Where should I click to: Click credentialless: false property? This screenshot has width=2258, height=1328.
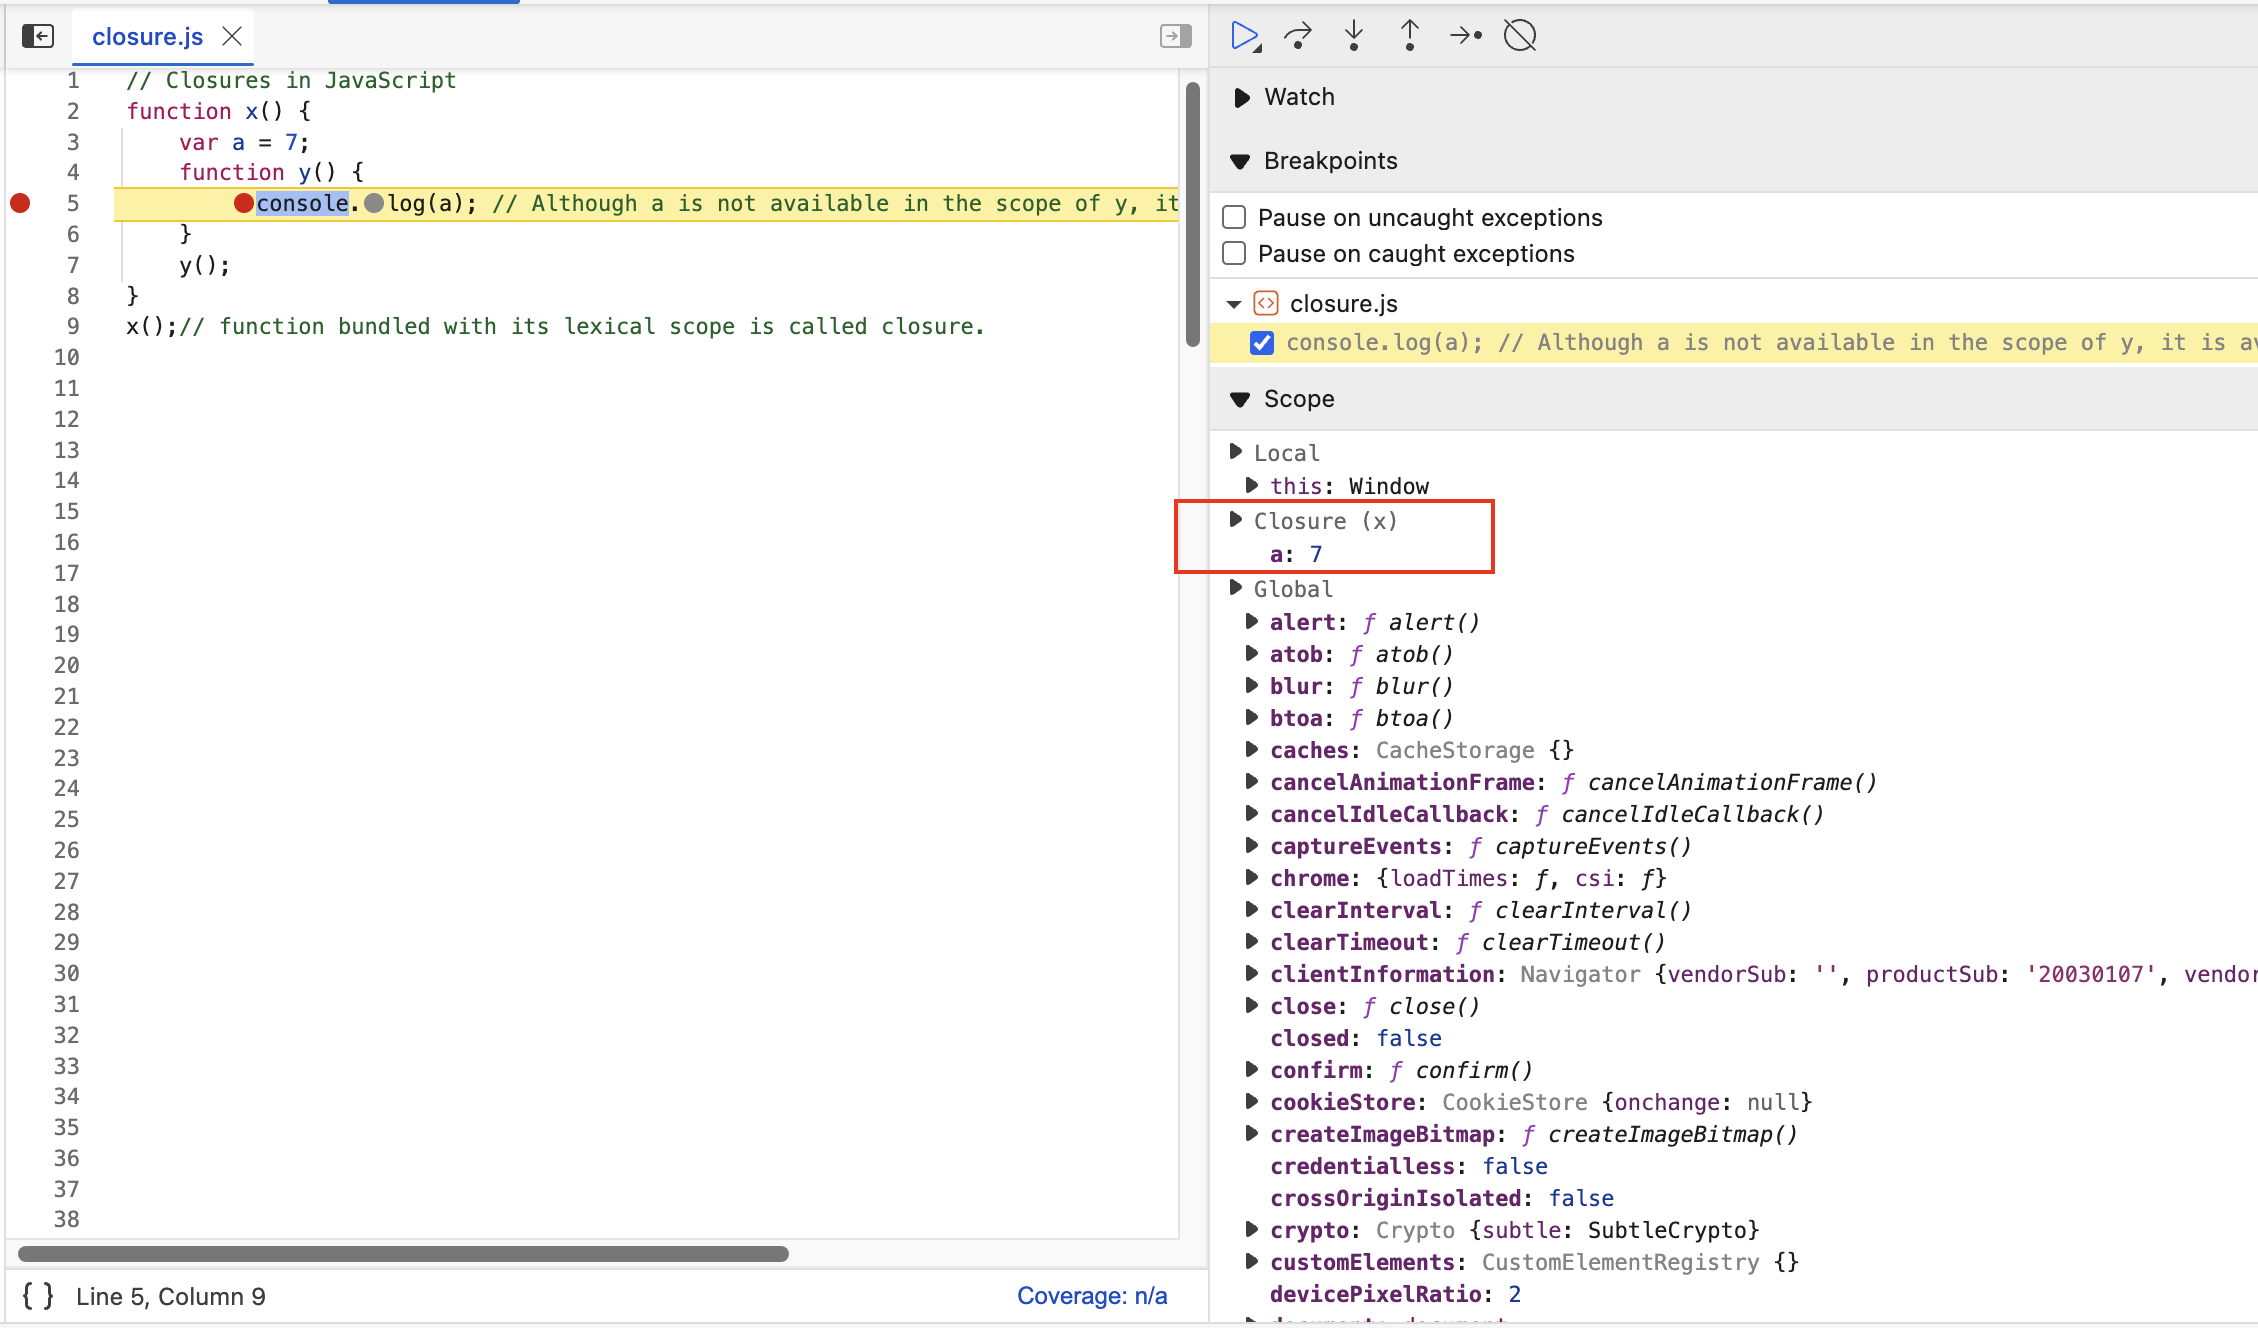[1409, 1166]
